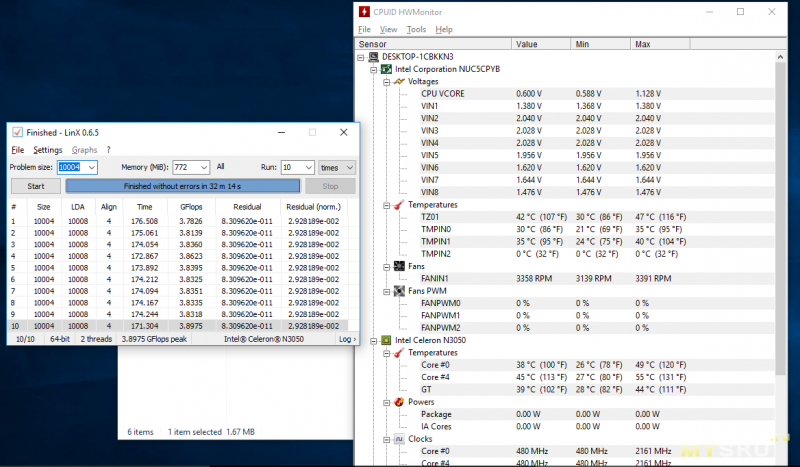The height and width of the screenshot is (467, 800).
Task: Click the Sensor column header
Action: (x=433, y=44)
